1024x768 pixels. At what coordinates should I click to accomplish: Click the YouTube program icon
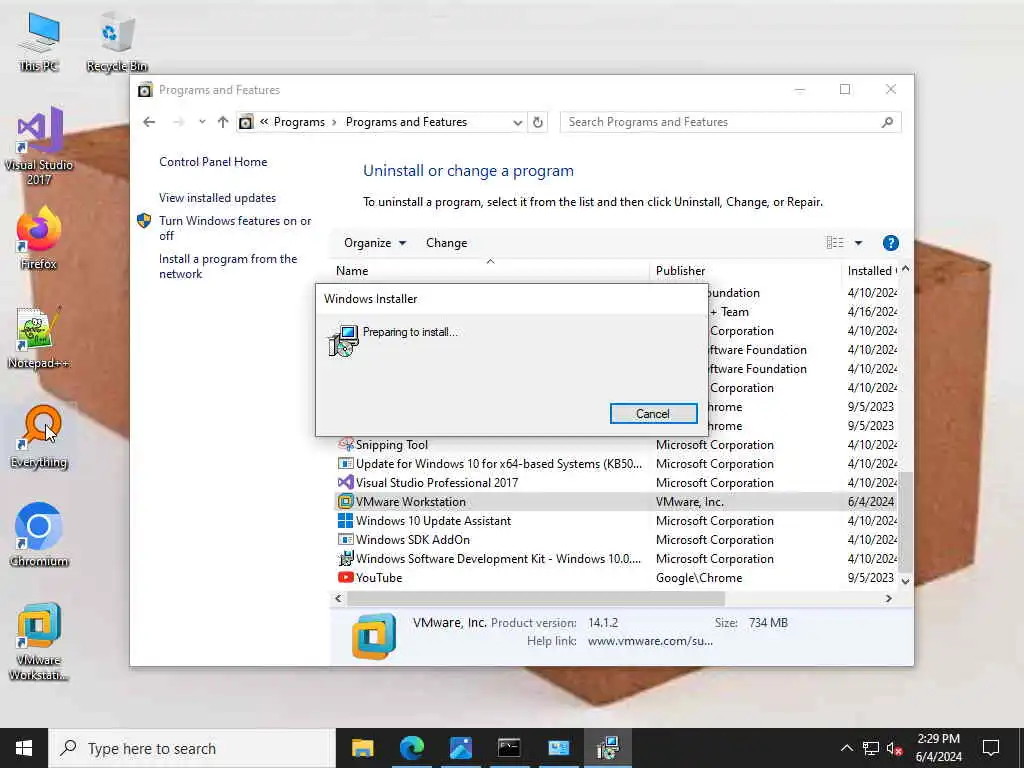pos(345,578)
